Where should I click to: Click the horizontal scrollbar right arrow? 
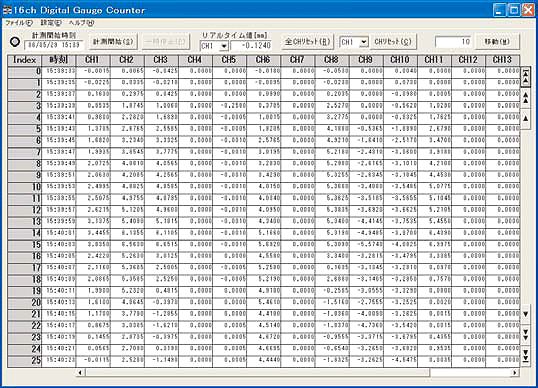[x=514, y=373]
